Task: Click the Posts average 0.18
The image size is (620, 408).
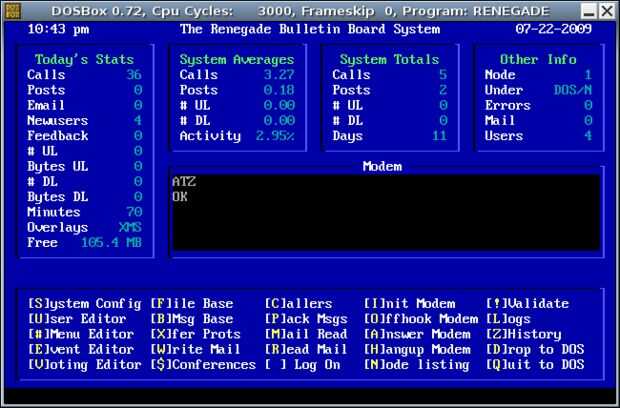Action: (x=279, y=90)
